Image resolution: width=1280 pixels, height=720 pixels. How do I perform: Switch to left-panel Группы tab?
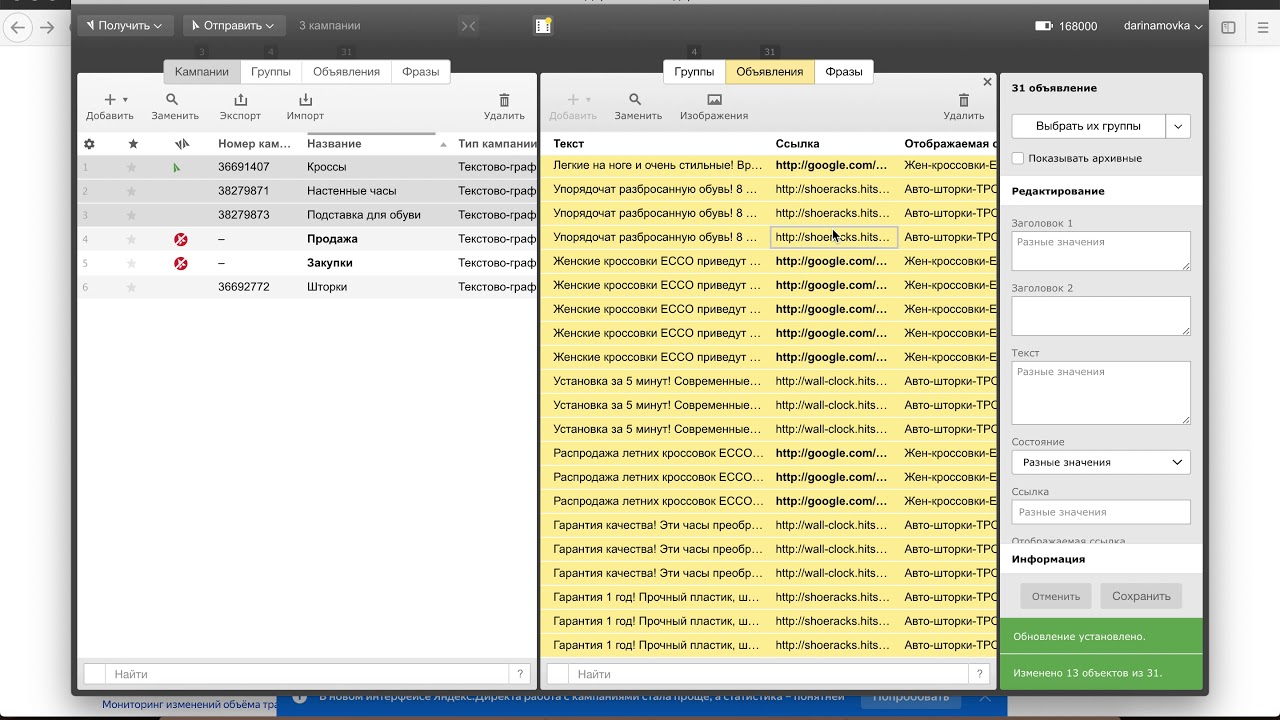click(x=271, y=72)
